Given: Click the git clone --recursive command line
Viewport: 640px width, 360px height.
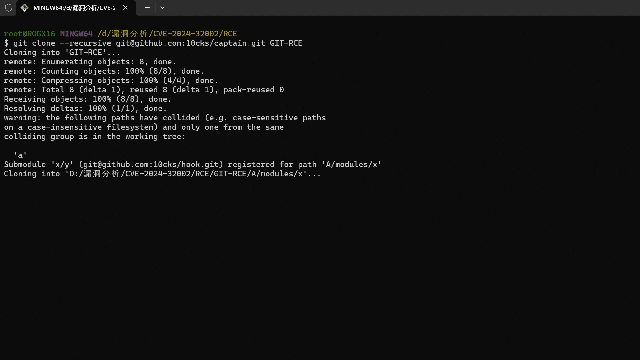Looking at the screenshot, I should (x=153, y=43).
